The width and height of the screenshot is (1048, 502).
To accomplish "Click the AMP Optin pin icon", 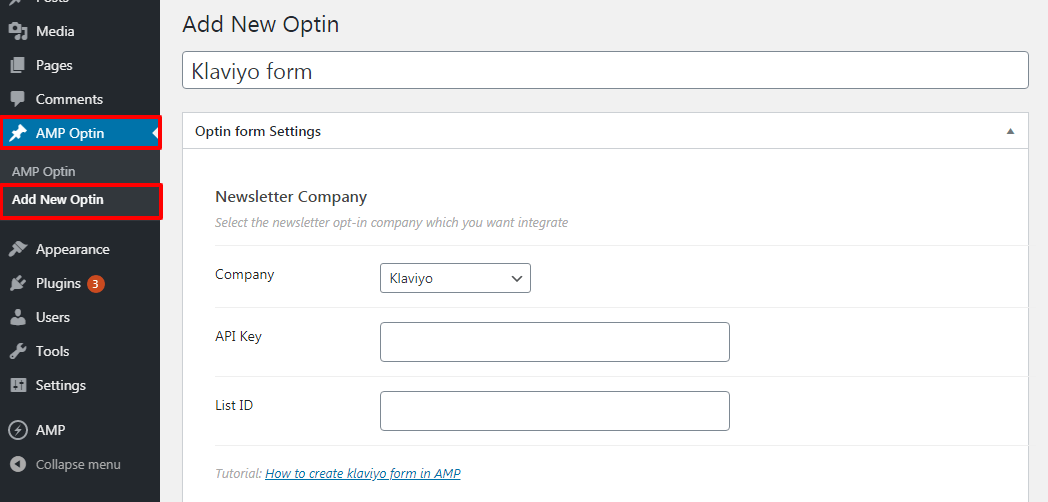I will click(x=18, y=133).
